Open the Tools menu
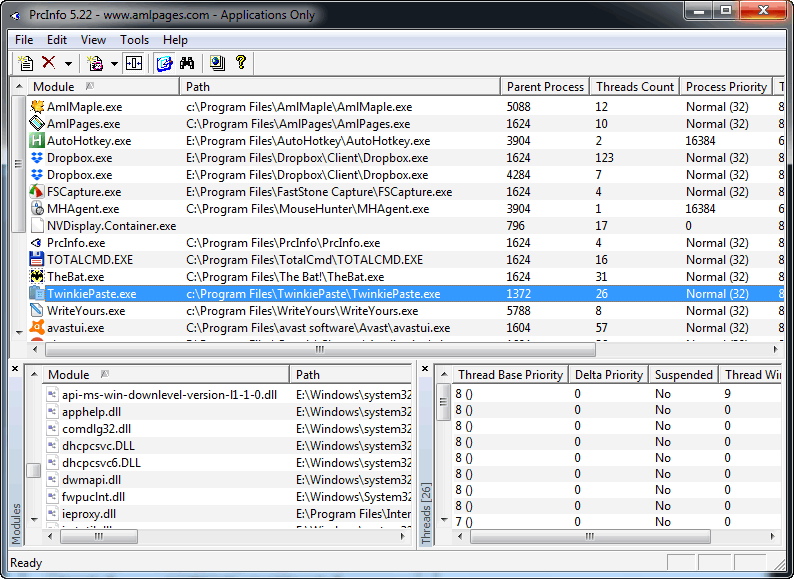794x579 pixels. [x=134, y=40]
